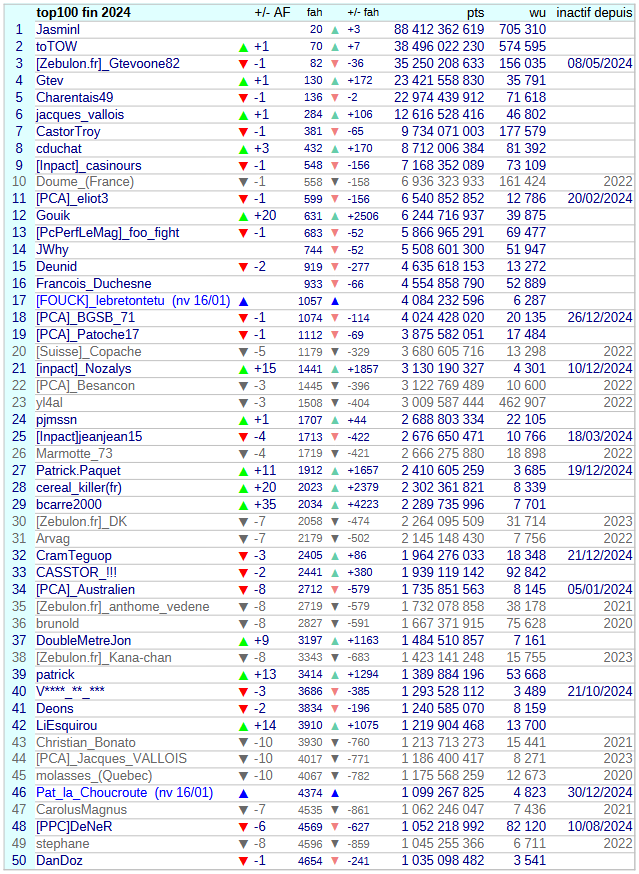Click the 'pts' column header
Viewport: 639px width, 874px height.
click(475, 13)
